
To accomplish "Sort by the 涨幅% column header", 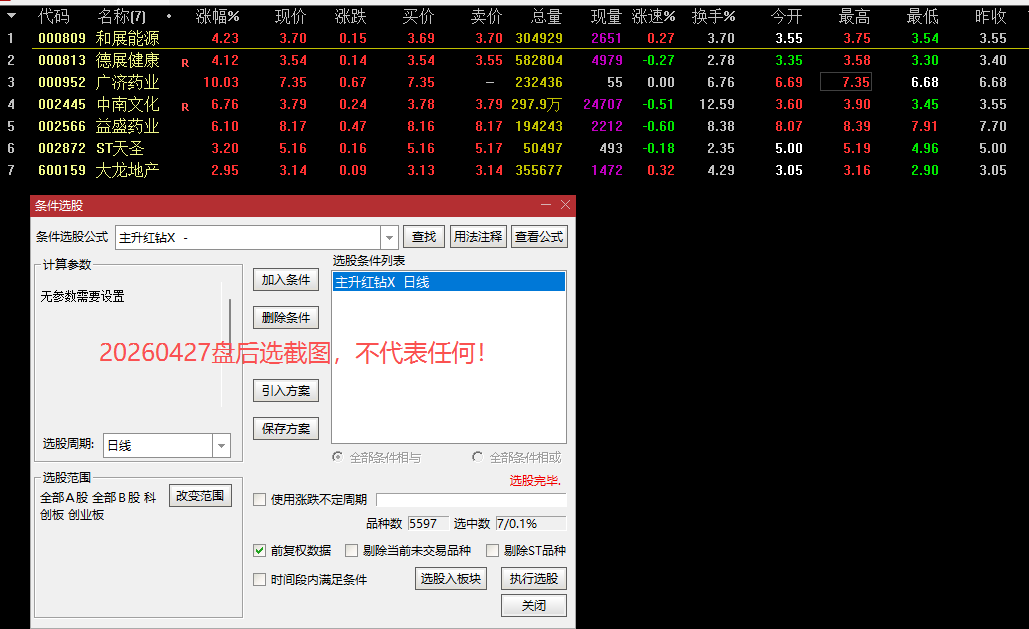I will [x=217, y=17].
